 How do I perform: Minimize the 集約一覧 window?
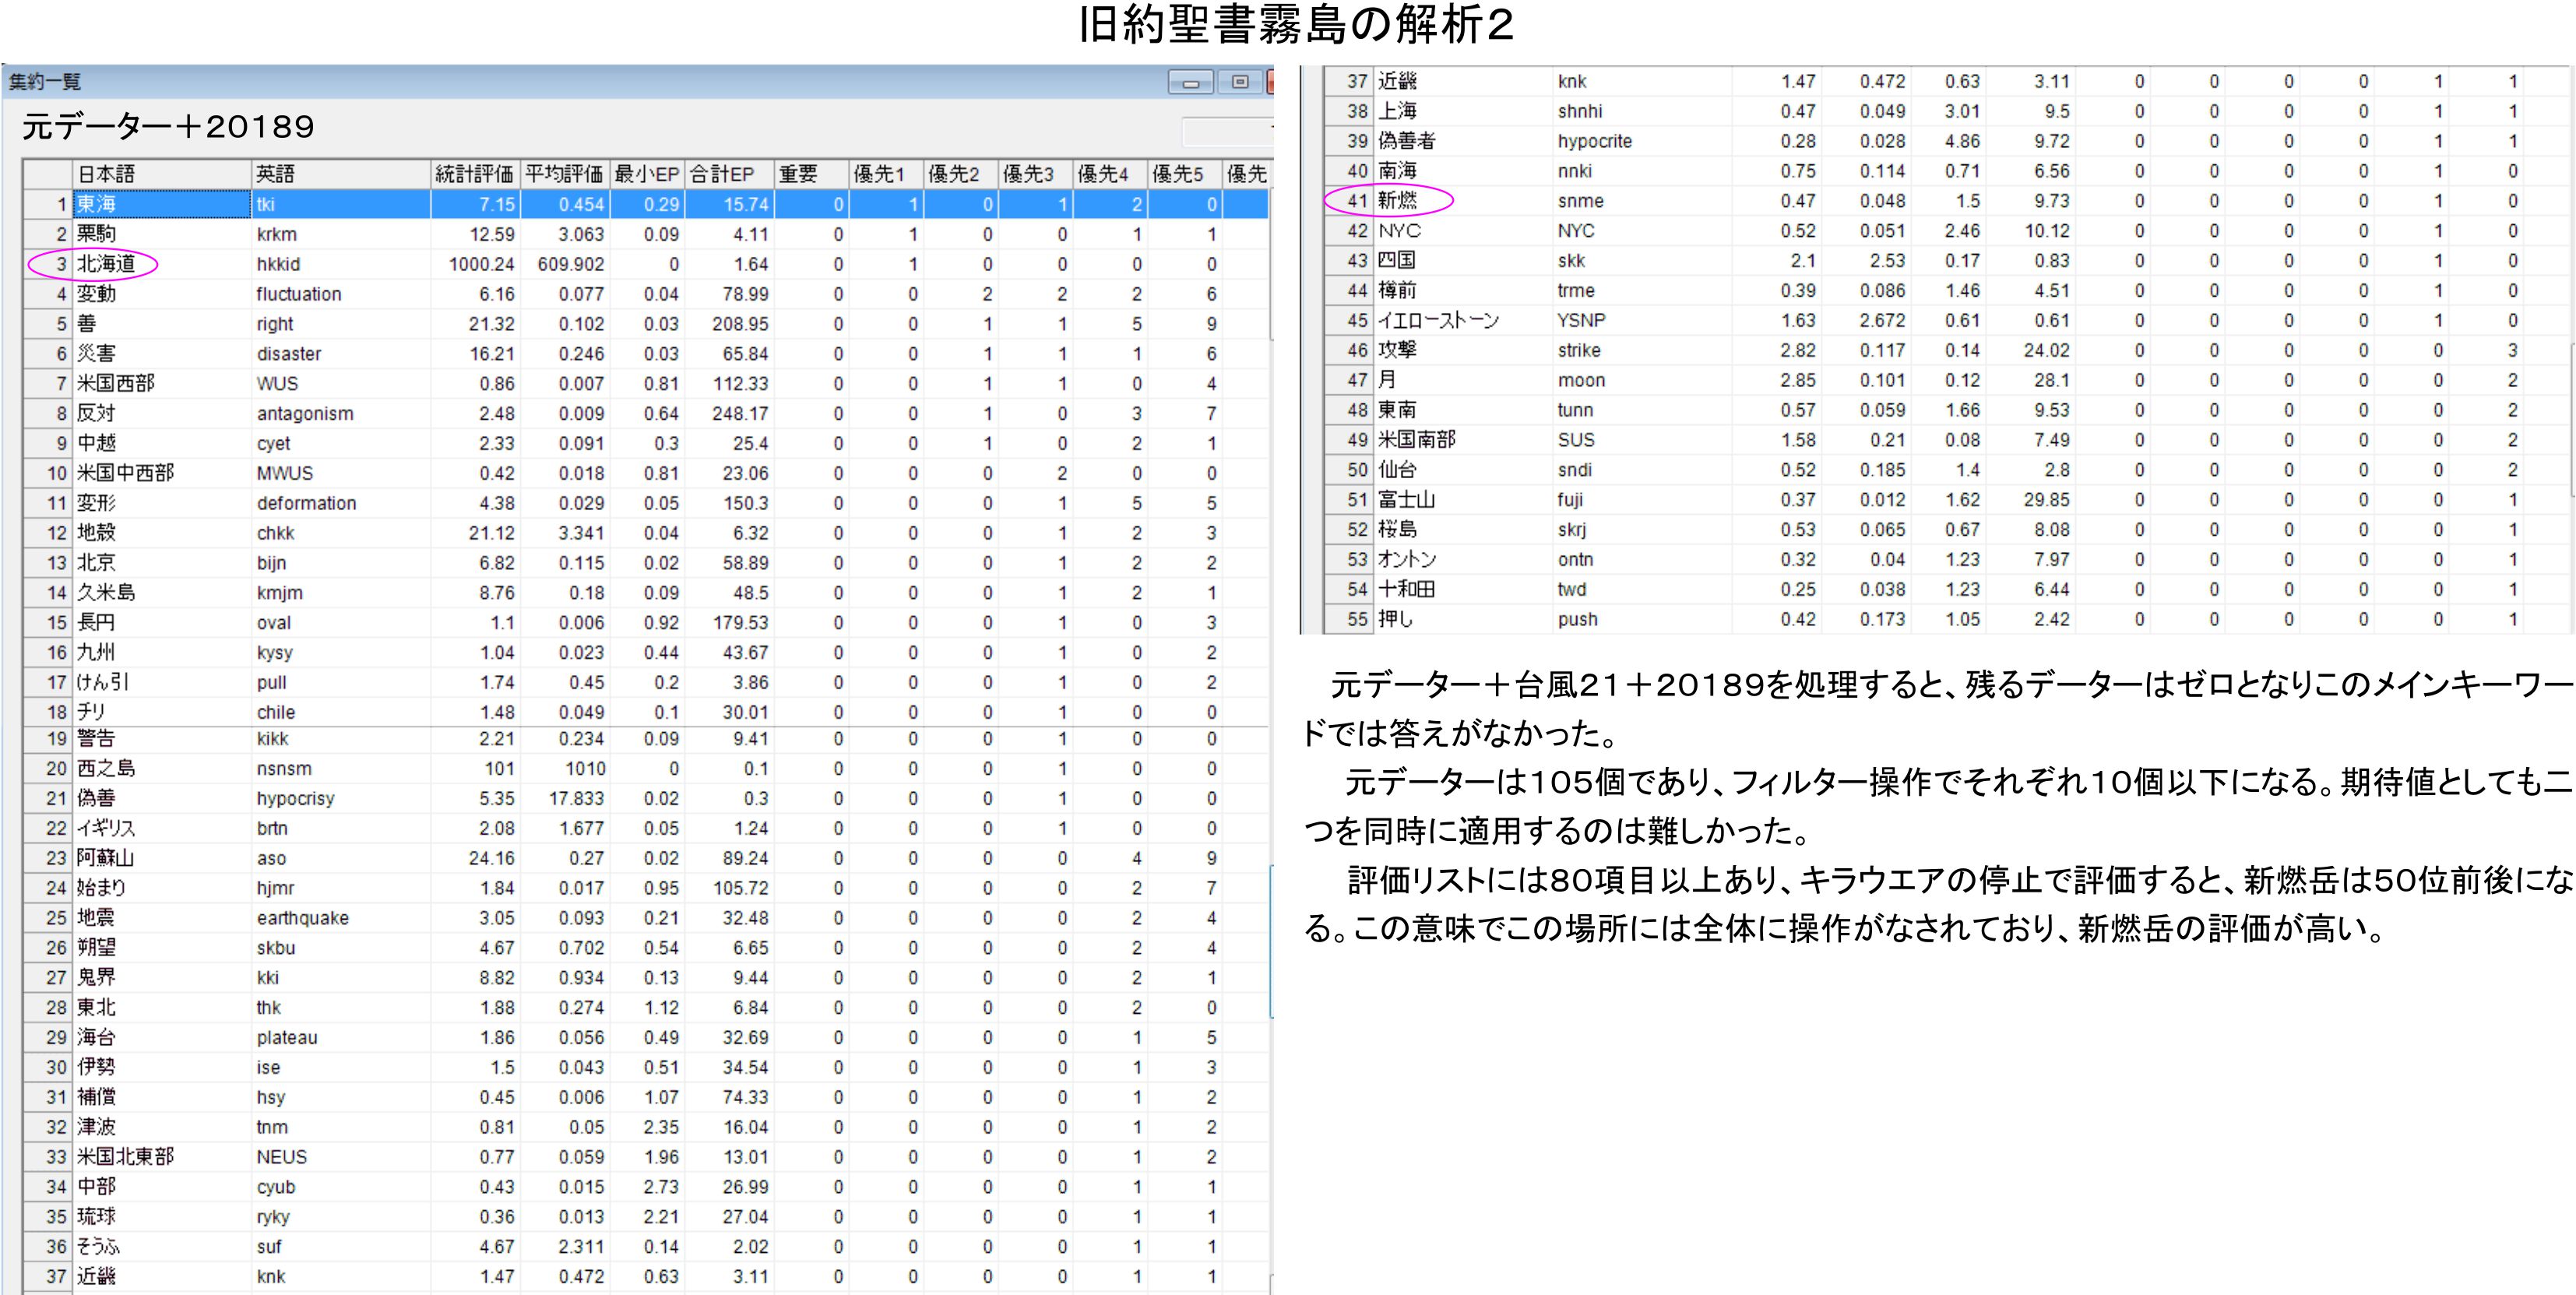point(1190,83)
